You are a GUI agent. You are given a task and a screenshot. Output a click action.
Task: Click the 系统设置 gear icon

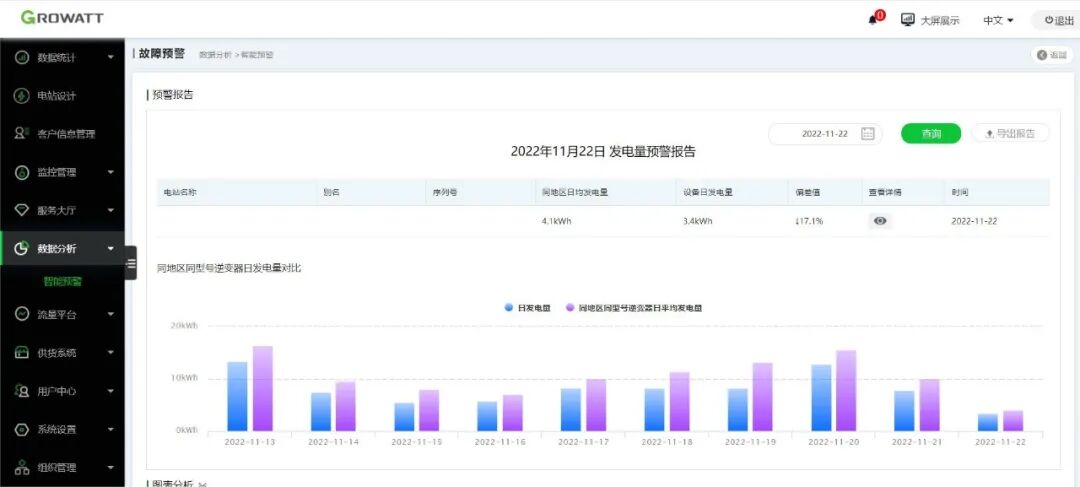(x=21, y=429)
